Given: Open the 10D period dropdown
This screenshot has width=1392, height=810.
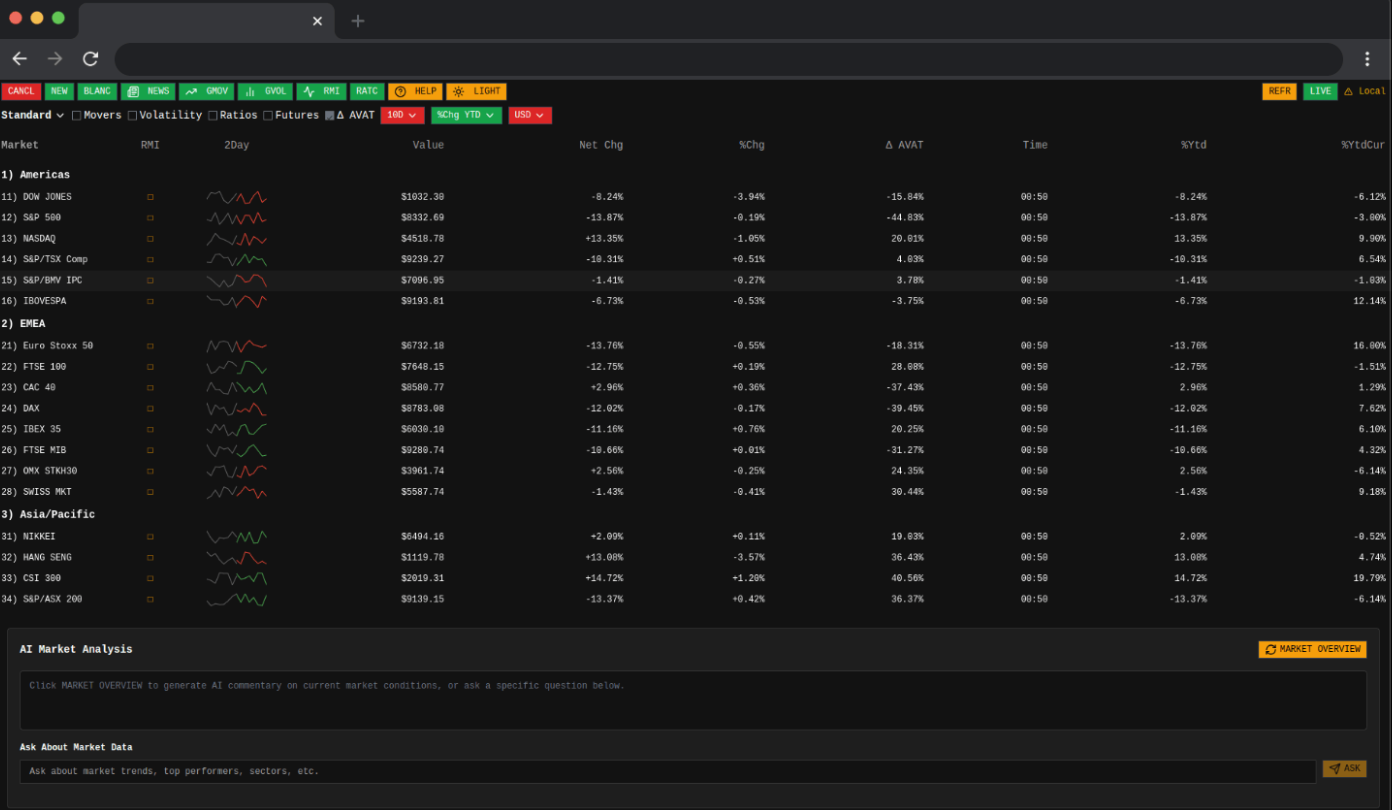Looking at the screenshot, I should (402, 115).
